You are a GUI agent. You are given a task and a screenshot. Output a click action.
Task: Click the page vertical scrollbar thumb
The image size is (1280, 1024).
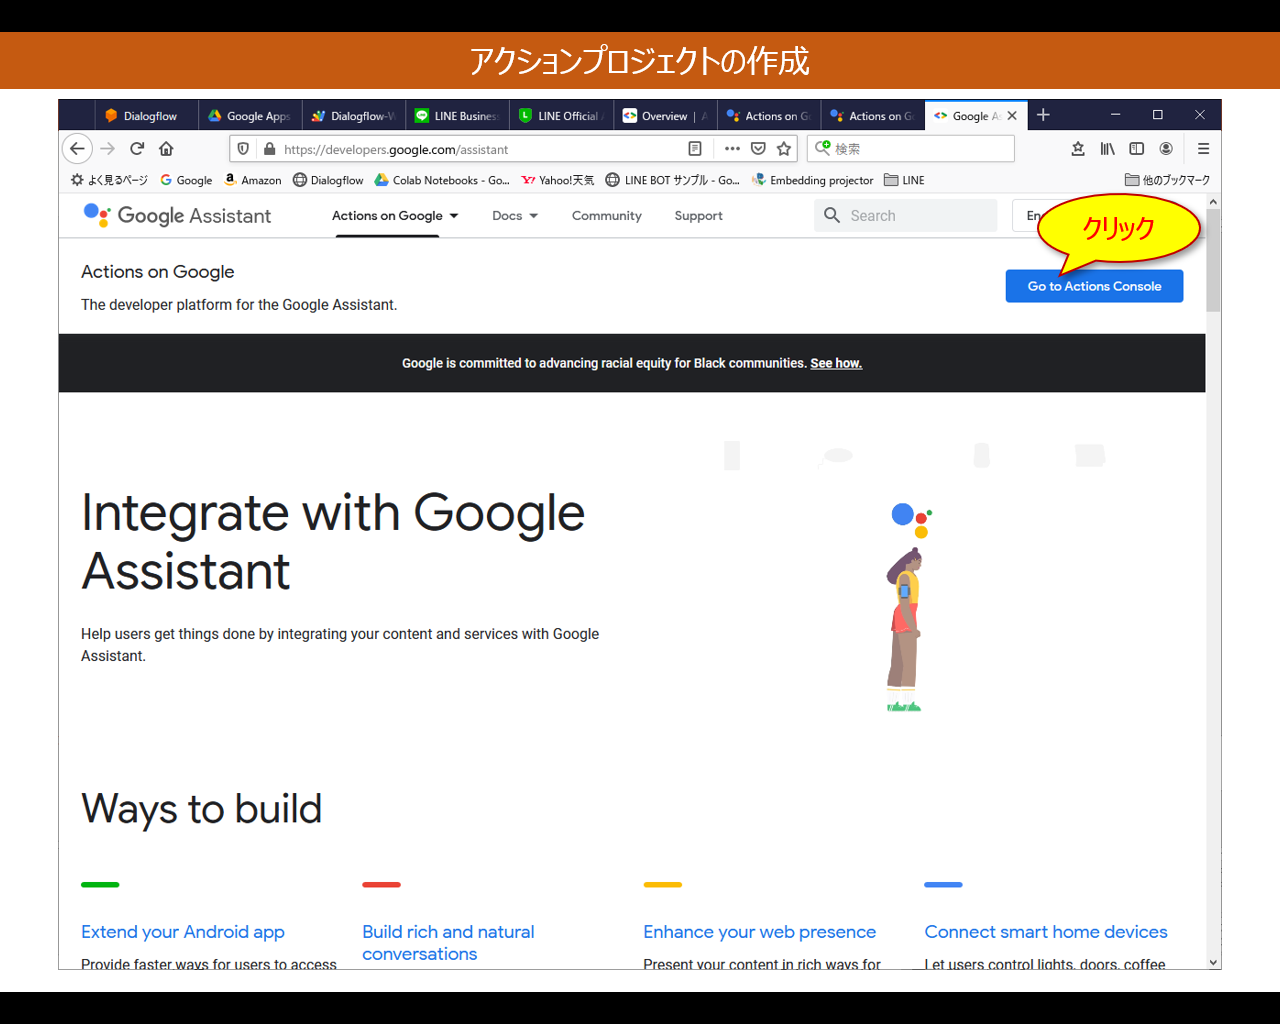1213,260
